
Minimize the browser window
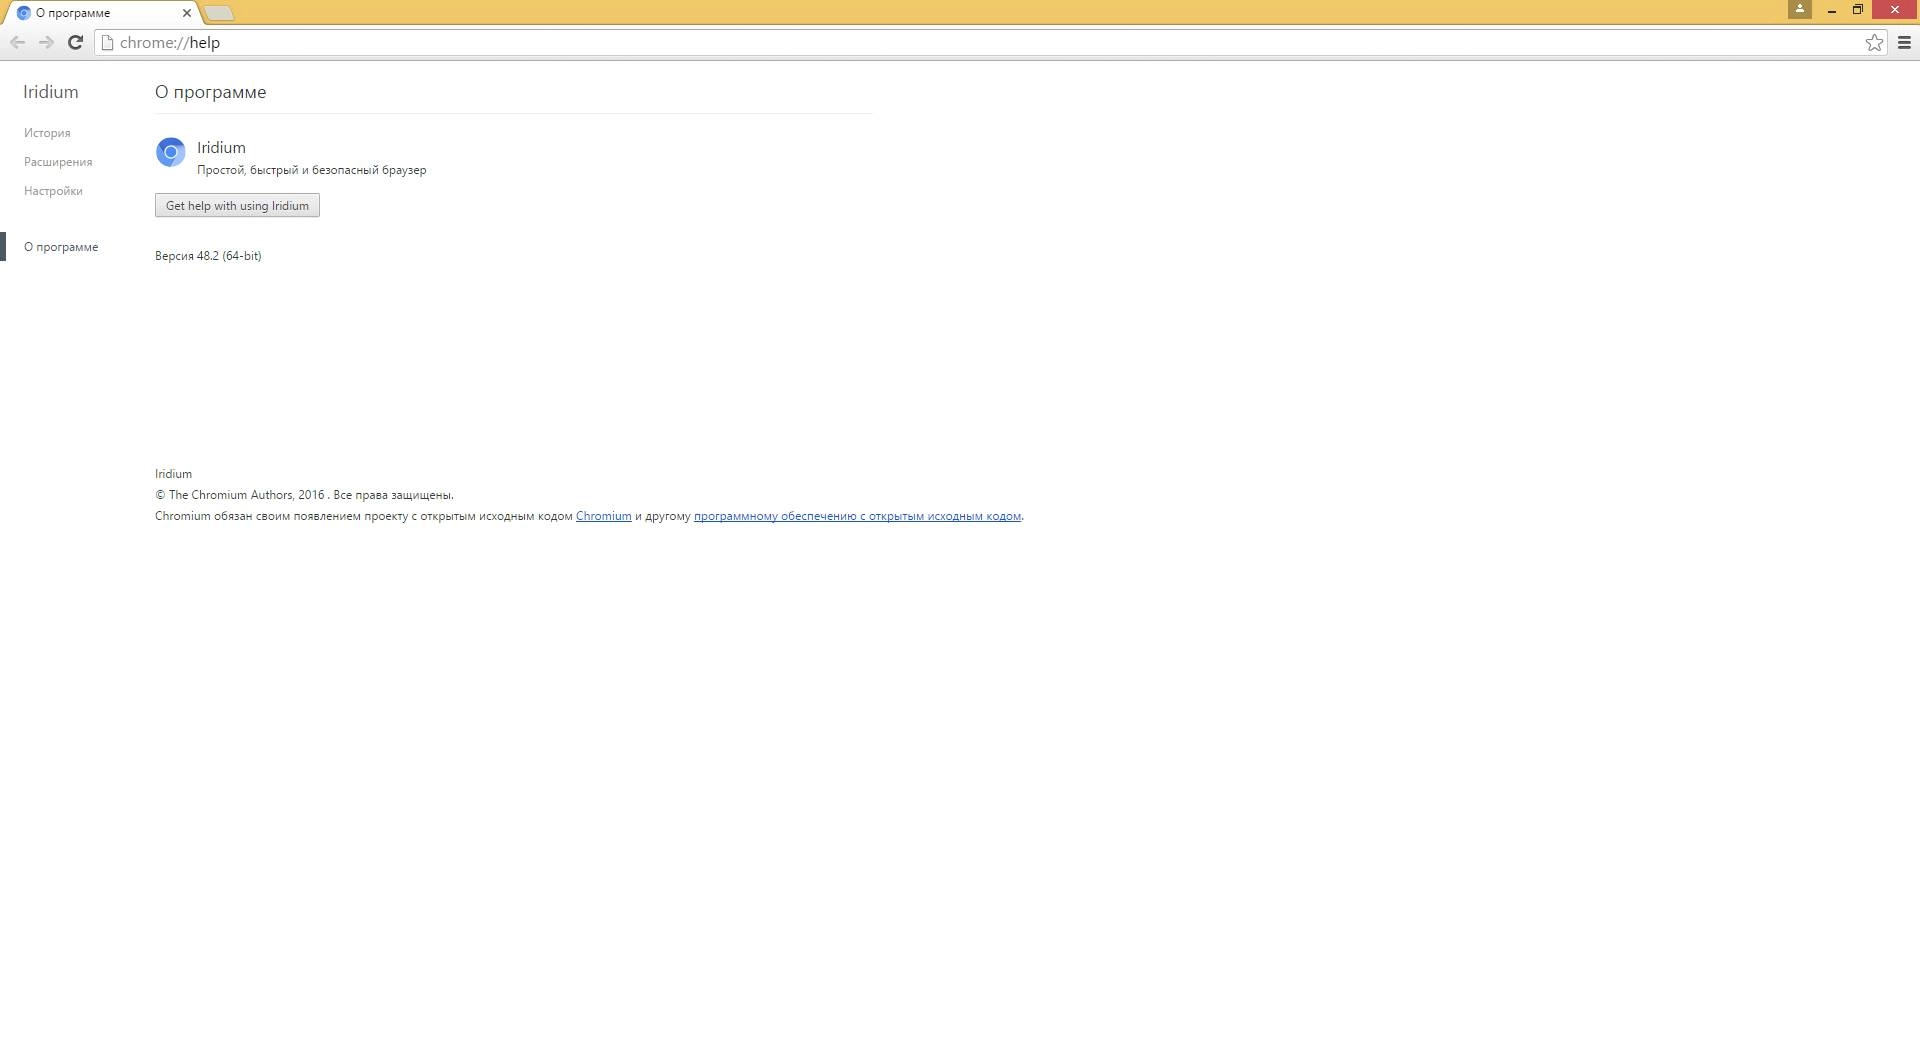tap(1831, 10)
